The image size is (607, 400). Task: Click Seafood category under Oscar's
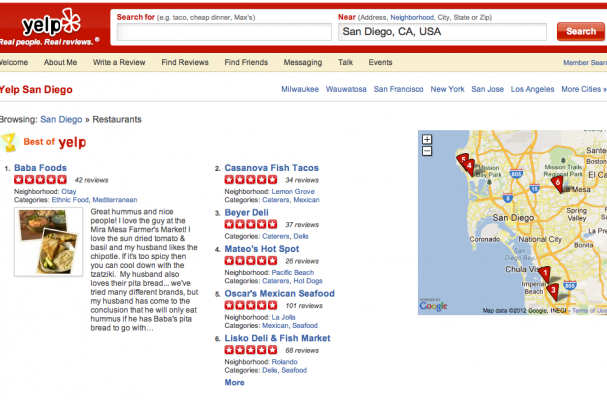tap(305, 326)
